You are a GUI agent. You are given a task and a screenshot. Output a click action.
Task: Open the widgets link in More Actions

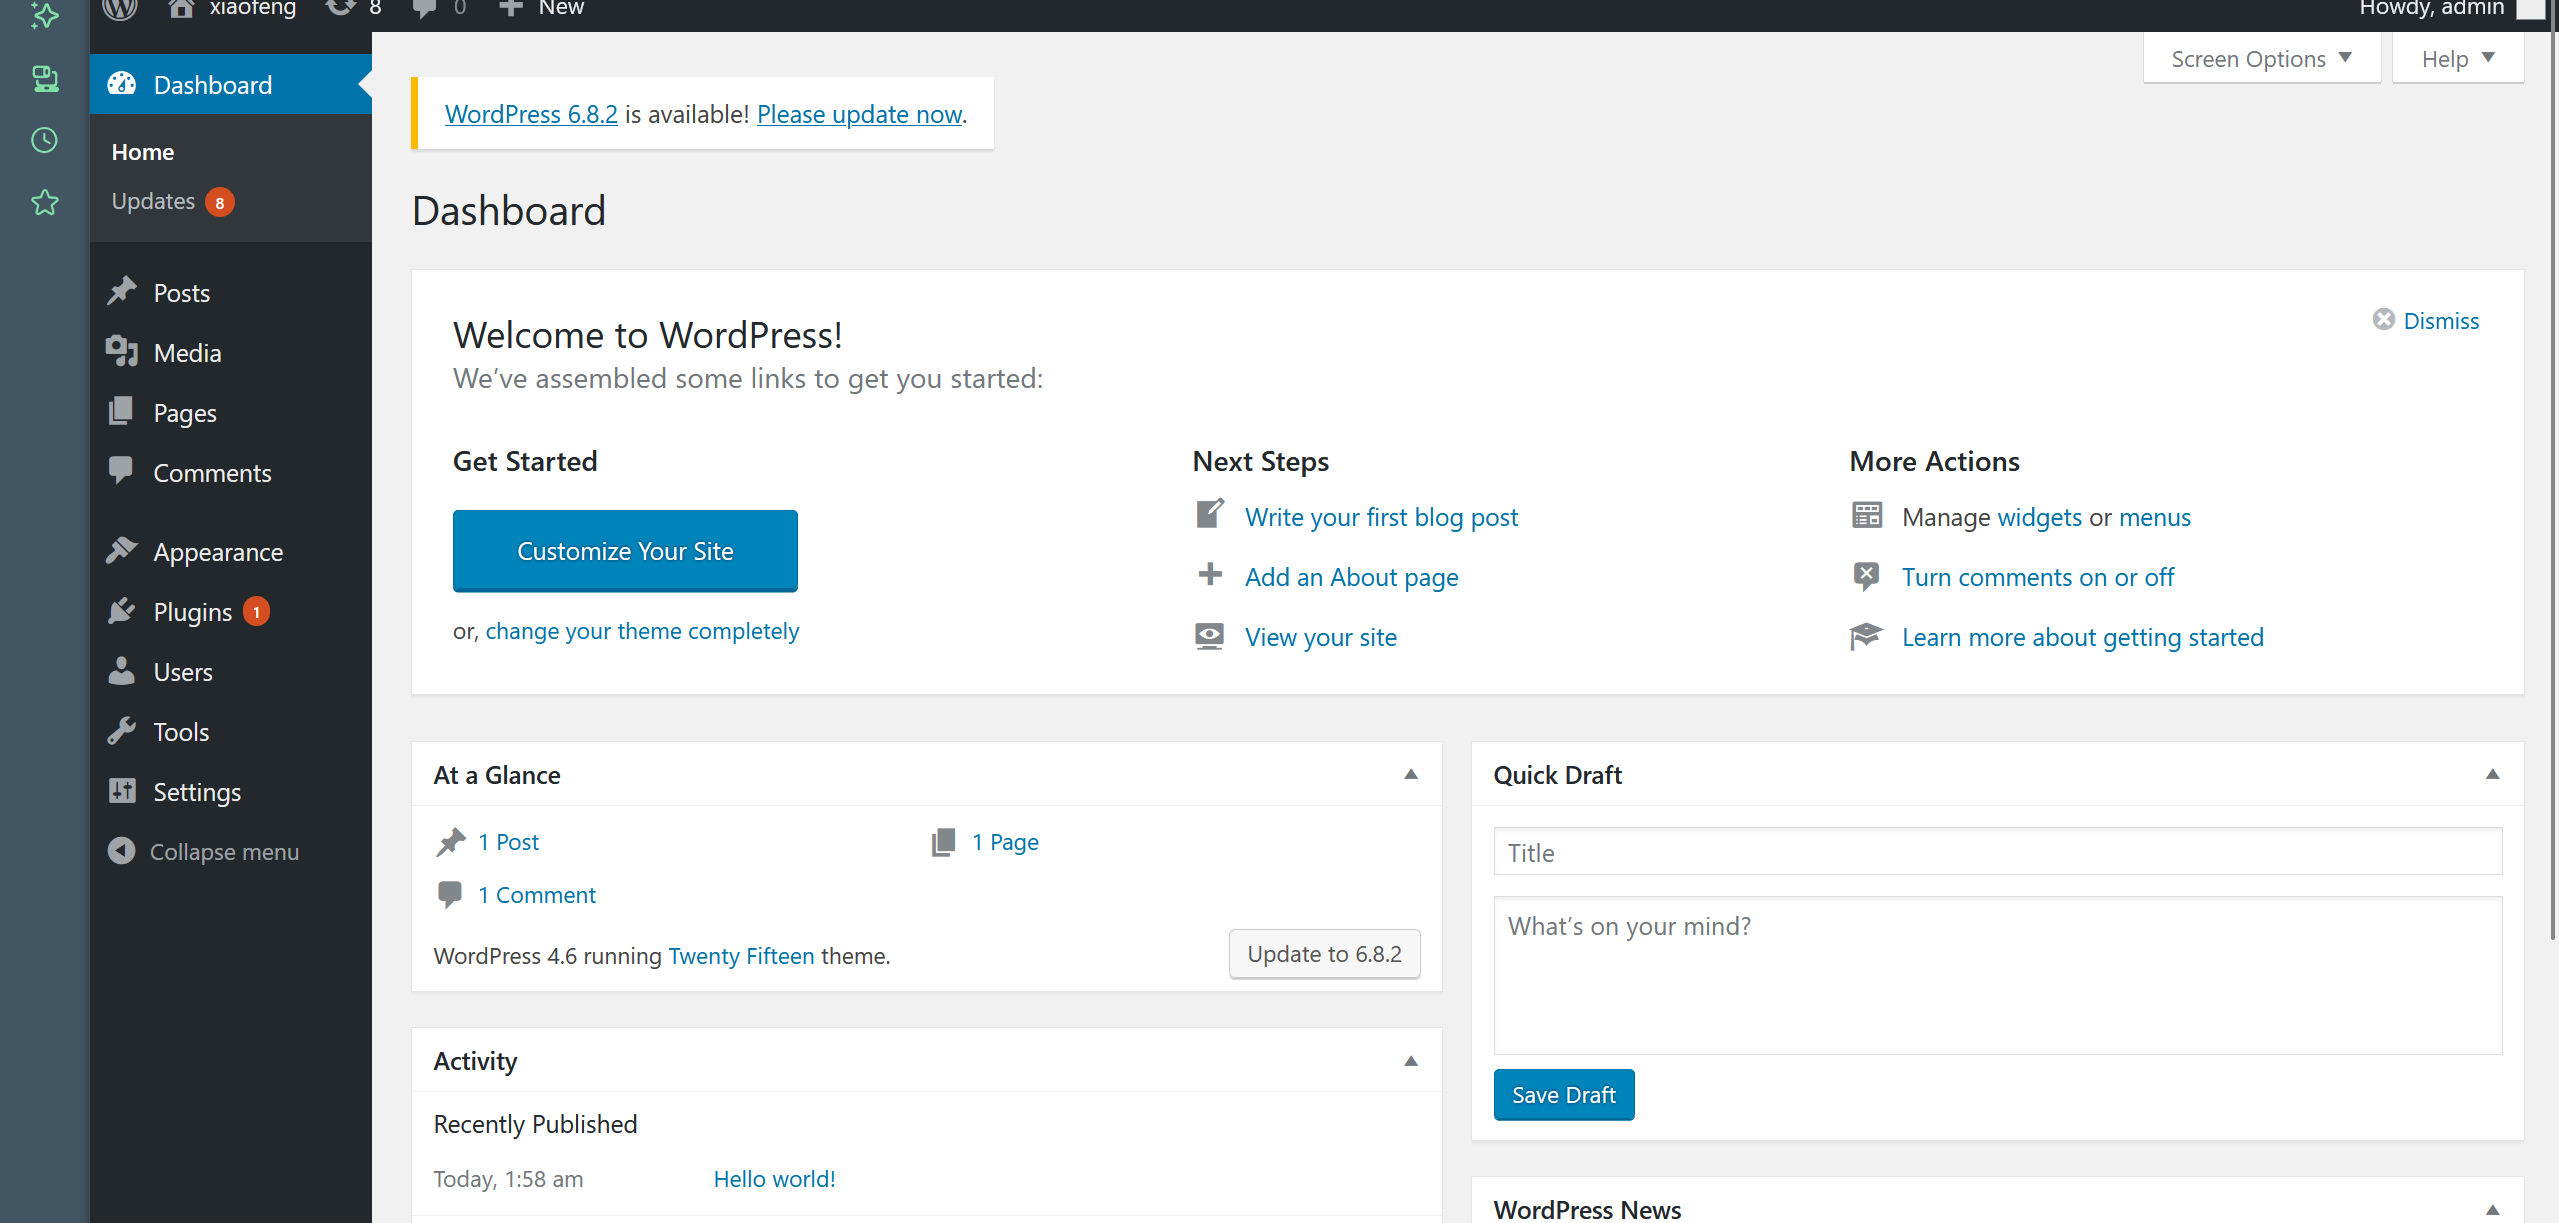click(x=2040, y=517)
